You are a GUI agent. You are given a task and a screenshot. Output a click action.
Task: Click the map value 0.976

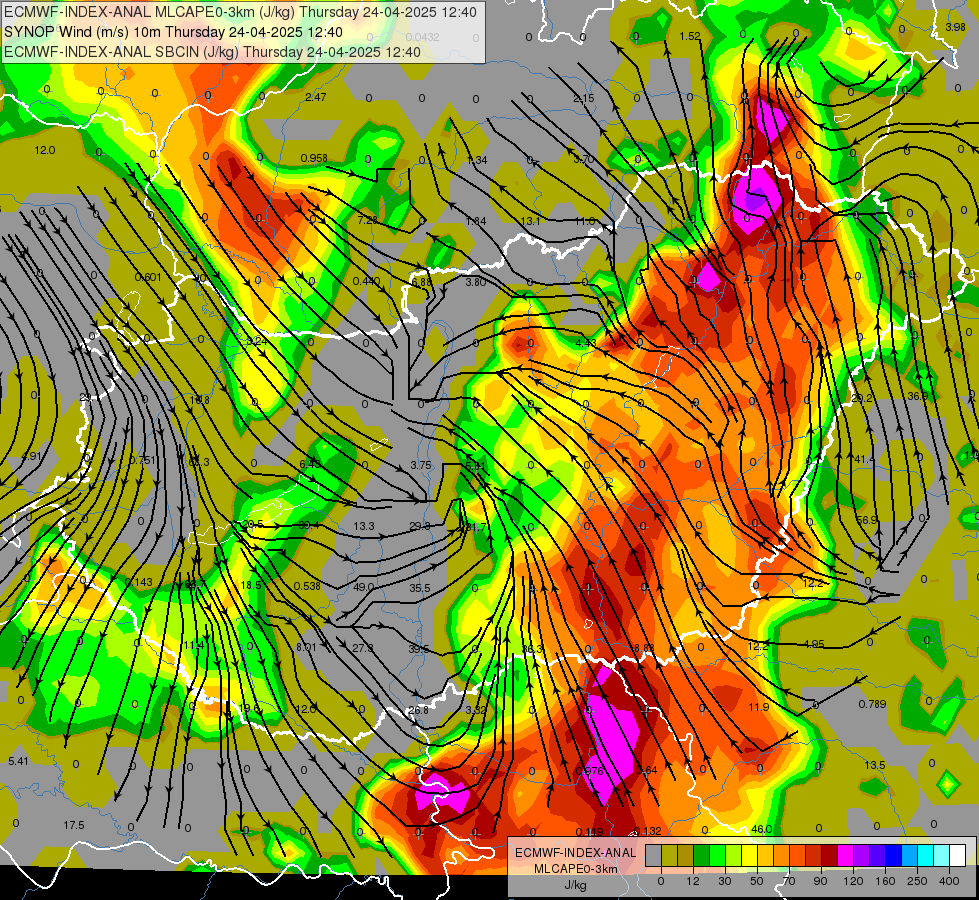point(589,771)
